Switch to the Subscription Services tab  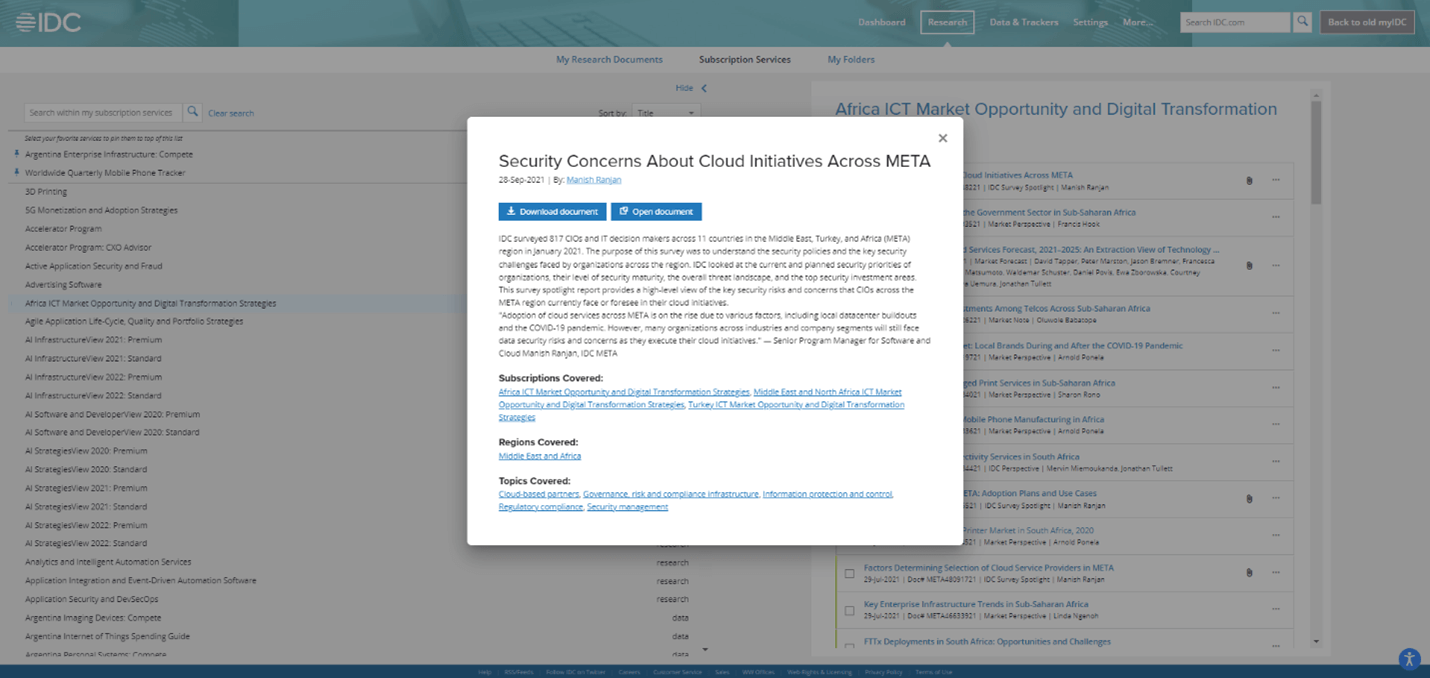pyautogui.click(x=745, y=59)
